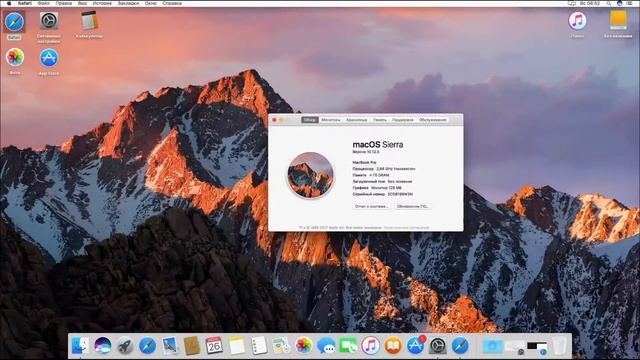The height and width of the screenshot is (360, 640).
Task: Open the Файл menu
Action: (x=44, y=3)
